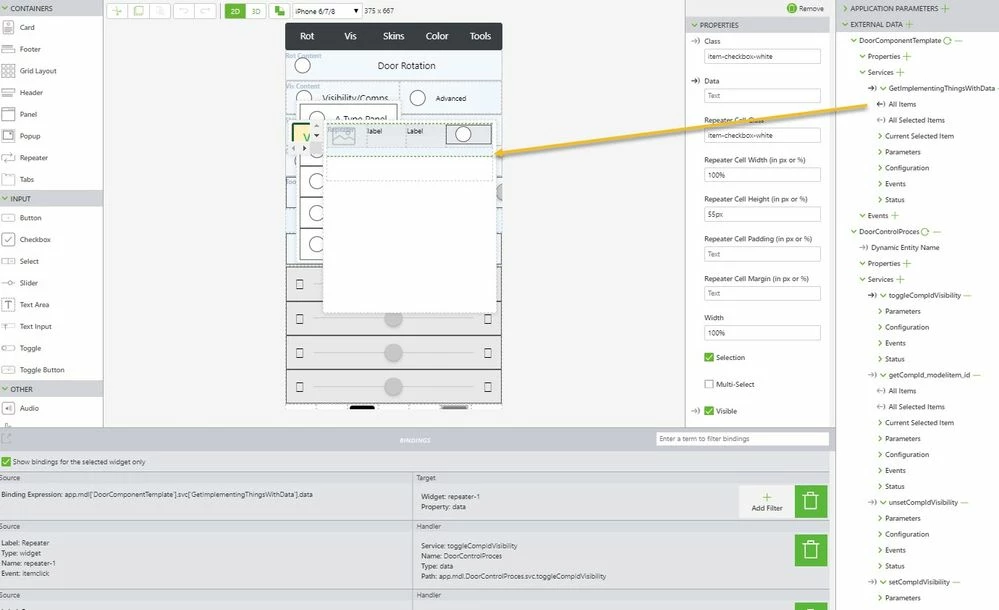This screenshot has width=999, height=610.
Task: Collapse the PROPERTIES section
Action: pos(694,25)
